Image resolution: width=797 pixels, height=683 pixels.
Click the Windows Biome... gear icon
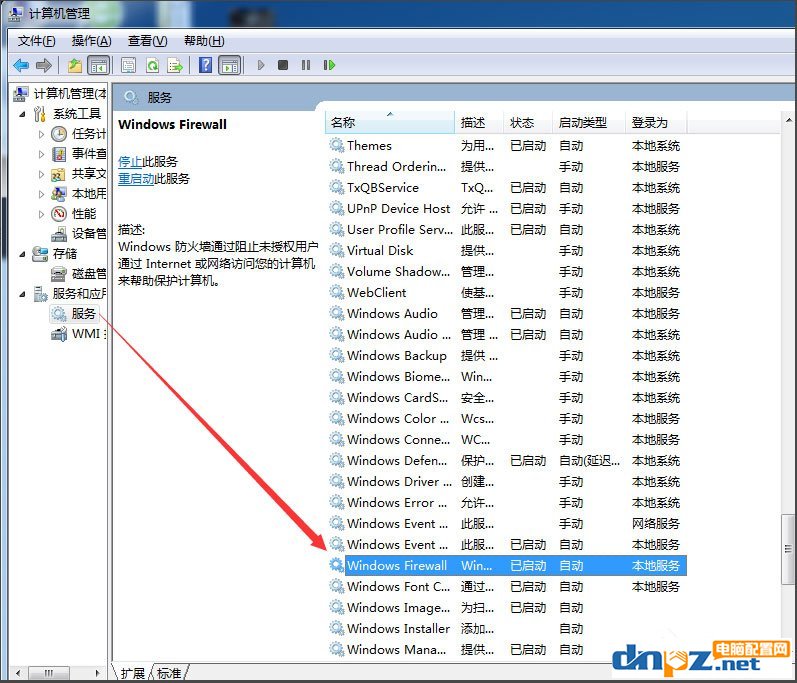[x=336, y=377]
